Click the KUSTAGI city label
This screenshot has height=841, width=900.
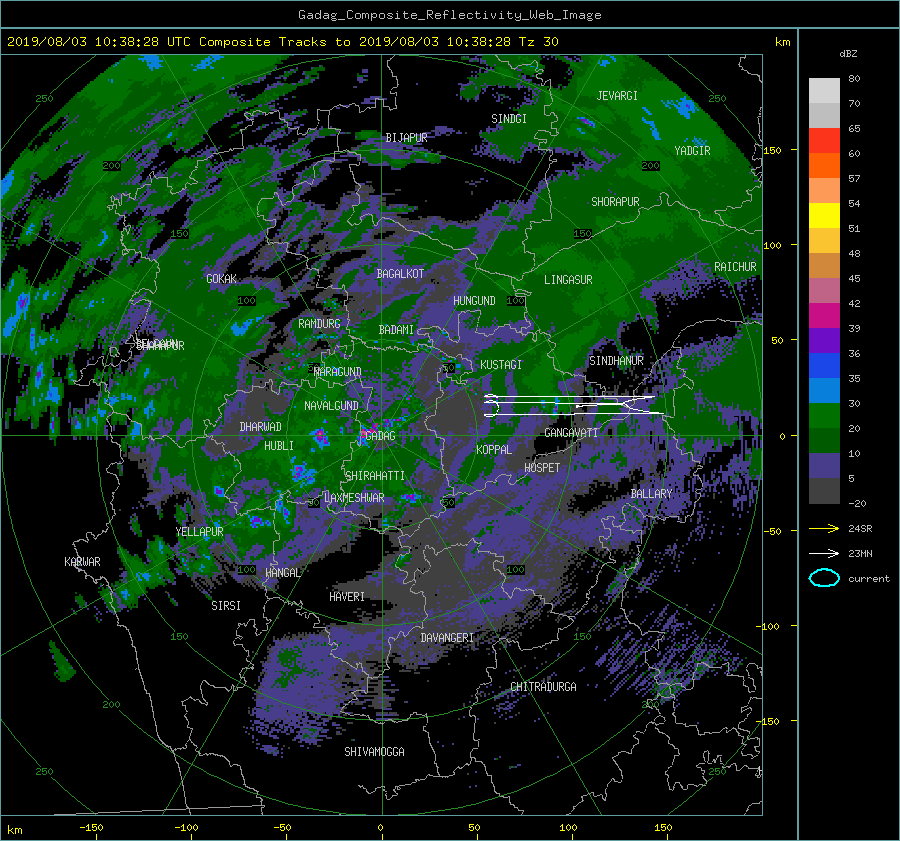[501, 365]
